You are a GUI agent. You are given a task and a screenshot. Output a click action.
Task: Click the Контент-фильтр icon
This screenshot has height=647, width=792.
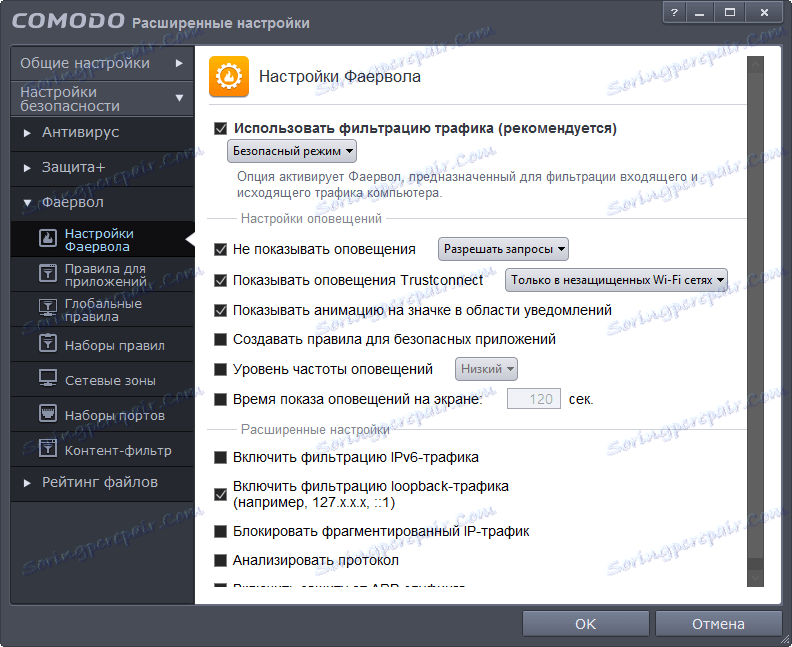pos(48,449)
